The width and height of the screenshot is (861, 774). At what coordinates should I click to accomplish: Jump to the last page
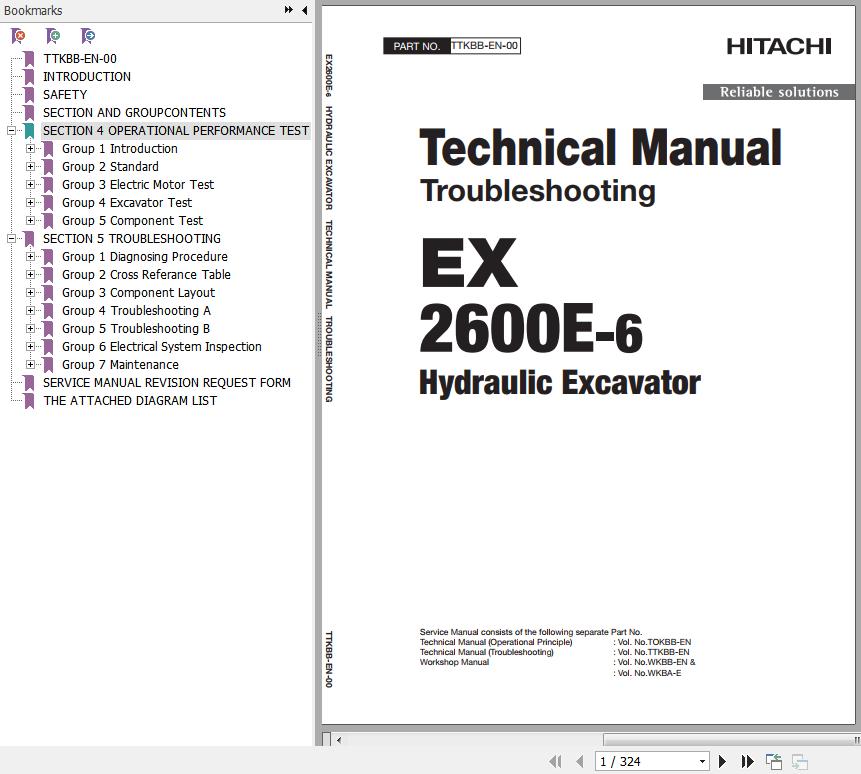[746, 762]
